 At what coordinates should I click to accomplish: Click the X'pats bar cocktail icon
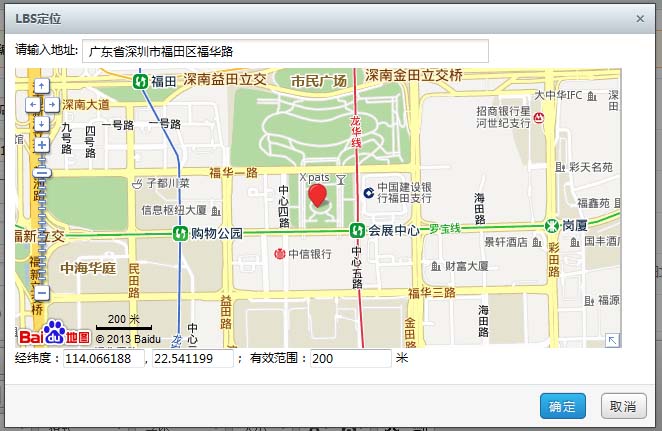pyautogui.click(x=341, y=180)
